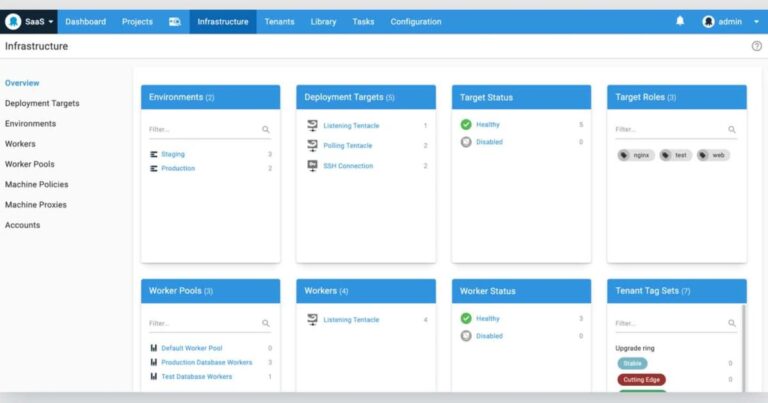Open Disabled link in Target Status
Screen dimensions: 768x403
pyautogui.click(x=489, y=142)
